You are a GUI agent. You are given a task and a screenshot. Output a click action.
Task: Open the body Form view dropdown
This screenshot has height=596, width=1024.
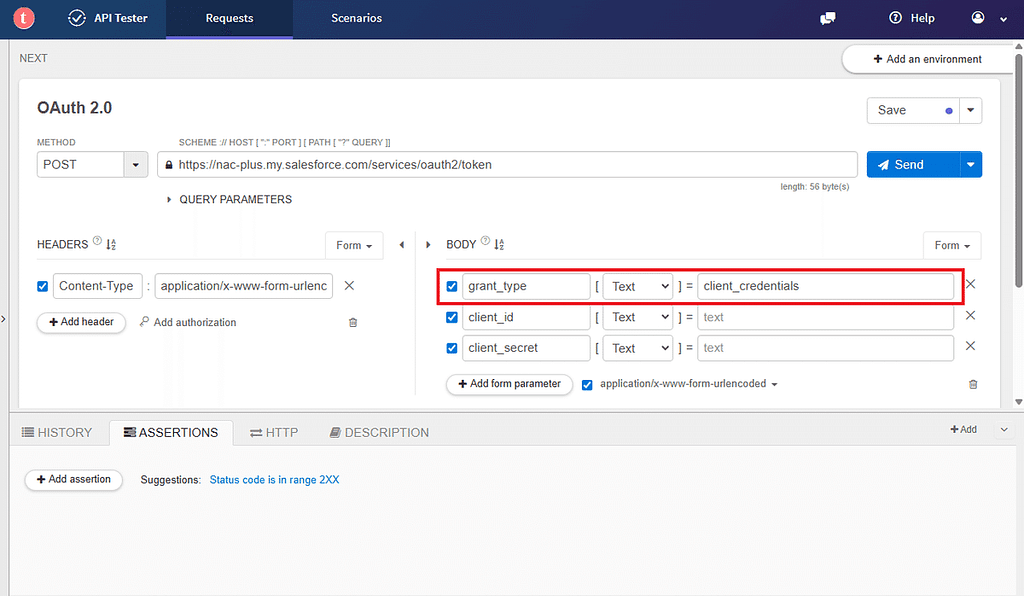(952, 245)
